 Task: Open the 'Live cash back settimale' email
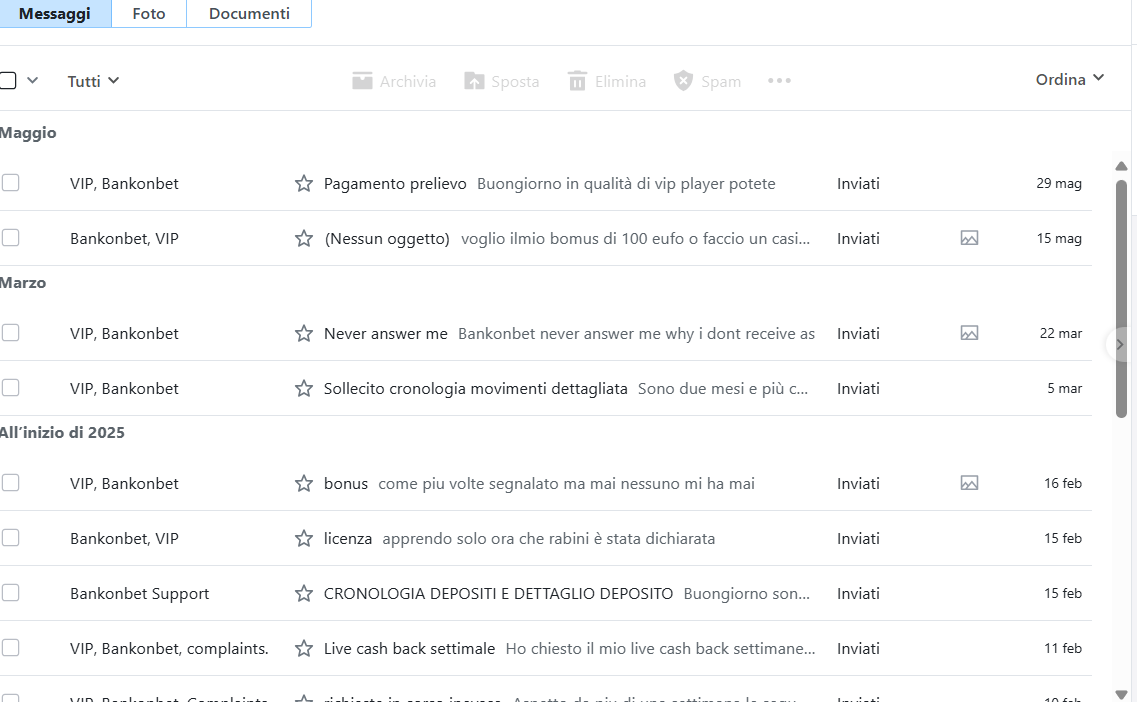pos(409,649)
